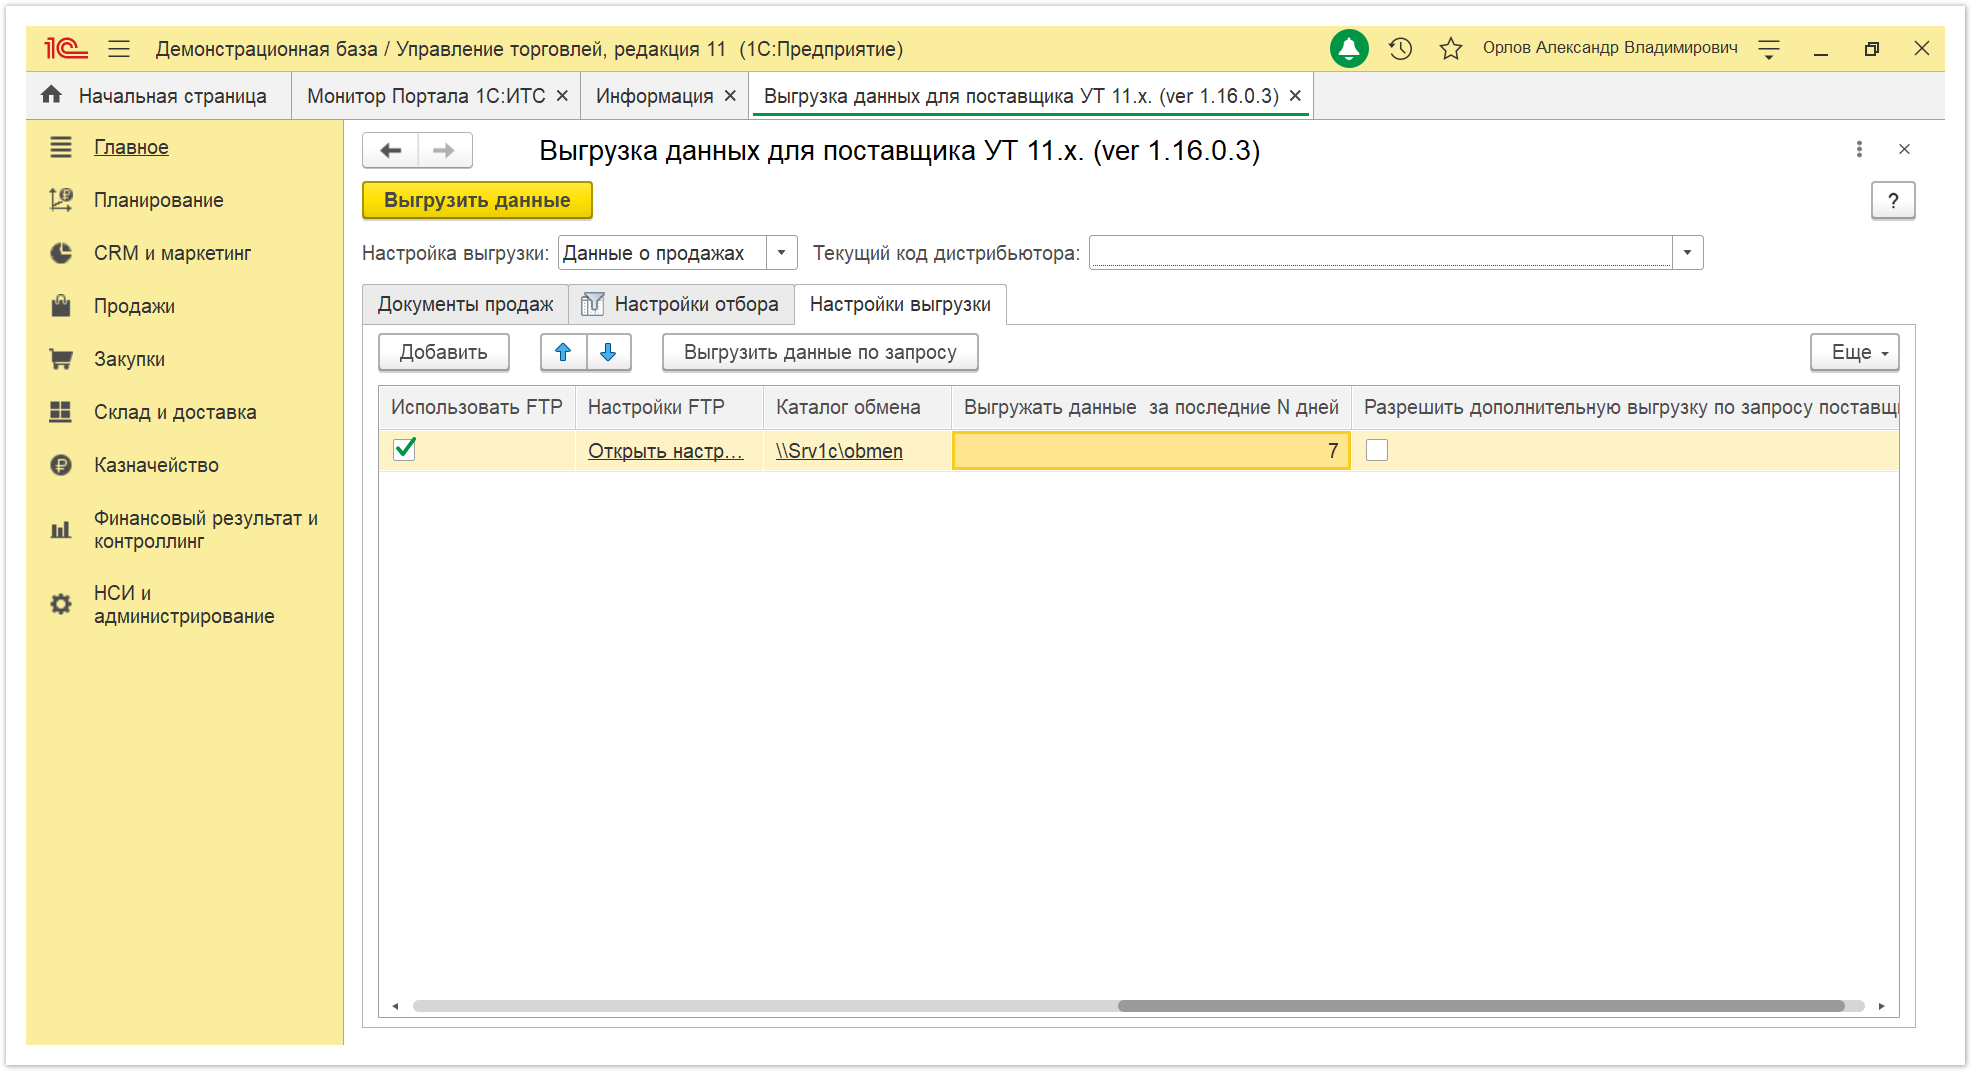Click Склад и доставка icon
Image resolution: width=1971 pixels, height=1071 pixels.
61,412
